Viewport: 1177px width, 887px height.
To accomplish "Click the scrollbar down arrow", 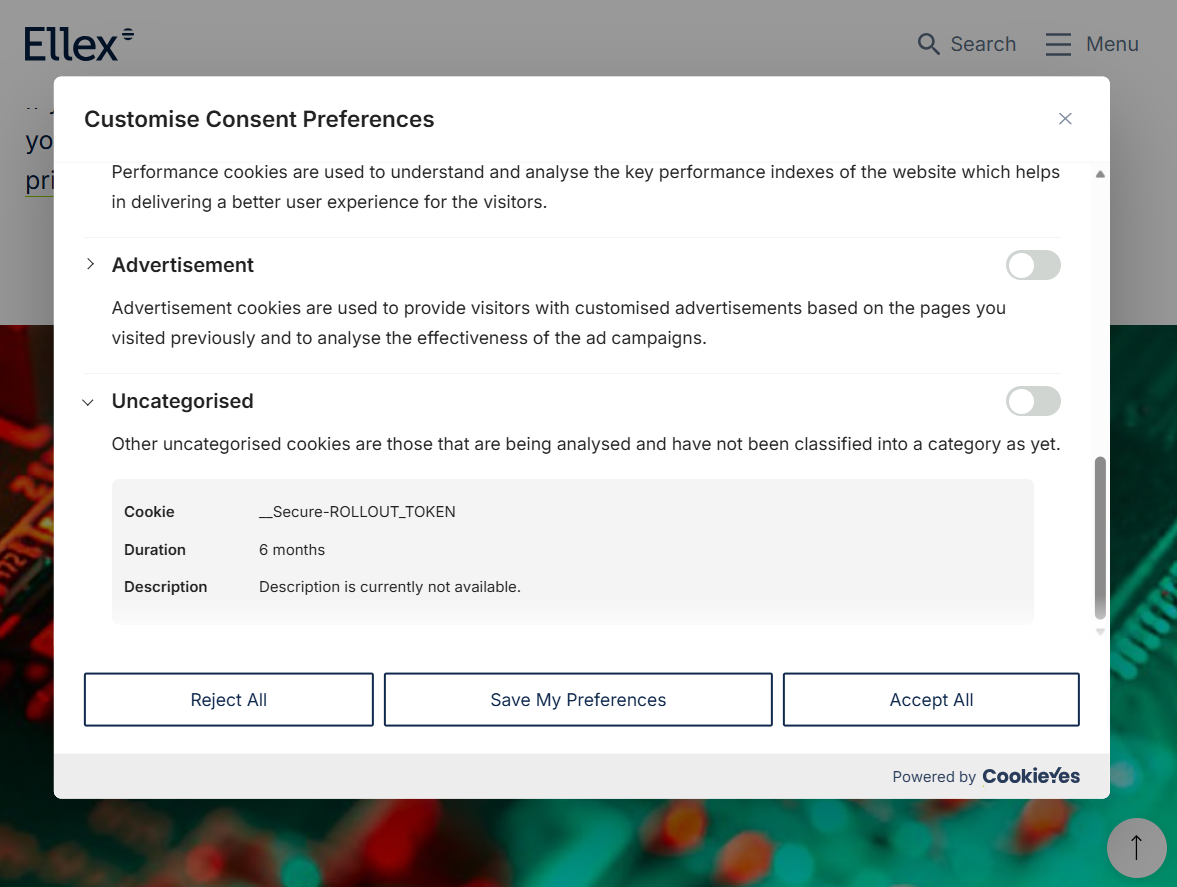I will 1100,632.
